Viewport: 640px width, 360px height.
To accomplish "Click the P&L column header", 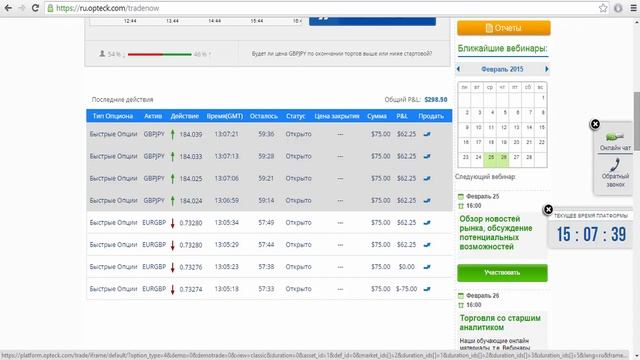I will pyautogui.click(x=402, y=116).
